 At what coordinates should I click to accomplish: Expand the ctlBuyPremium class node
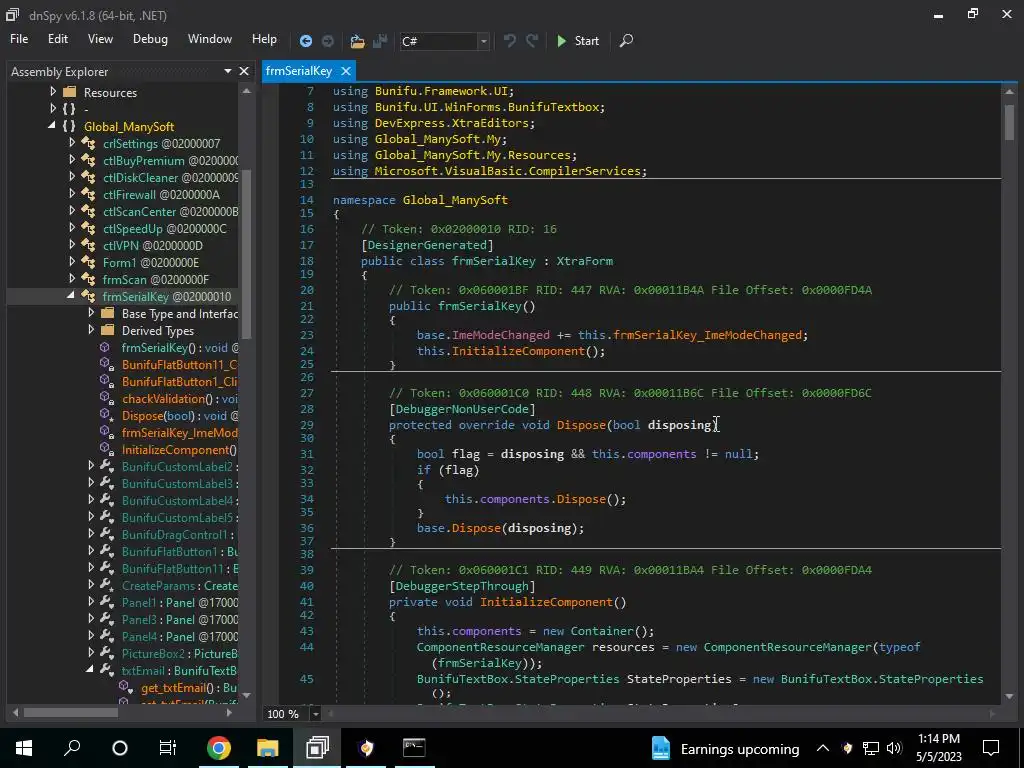[72, 159]
